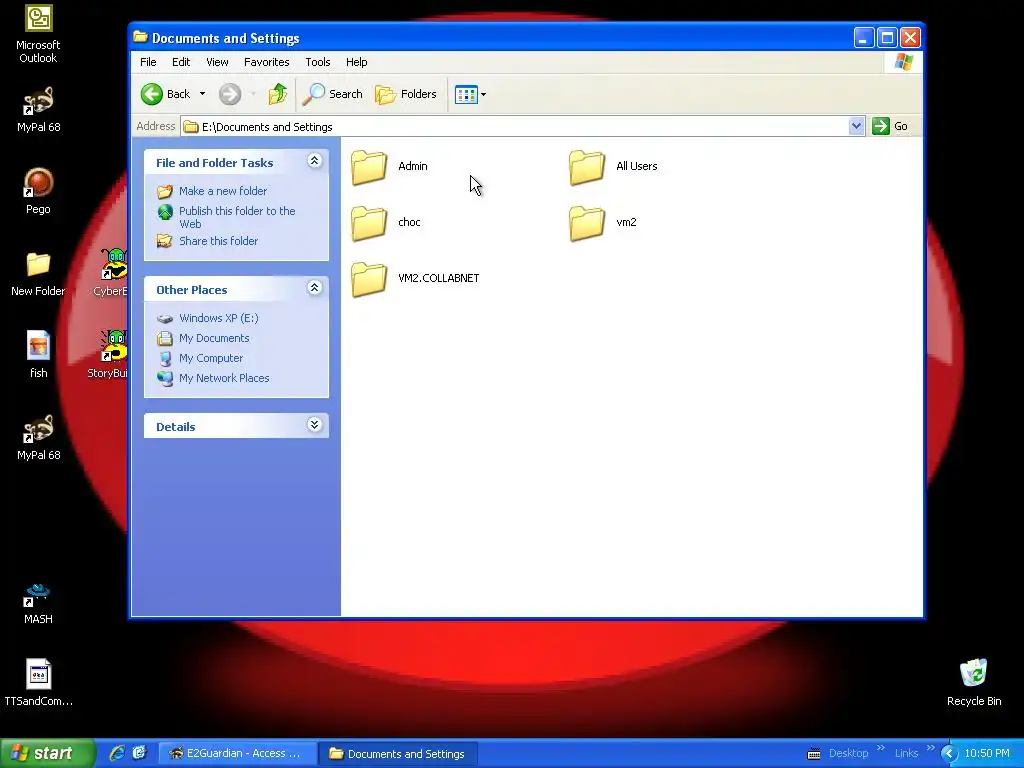Select the top MyPal 68 desktop shortcut

click(39, 110)
